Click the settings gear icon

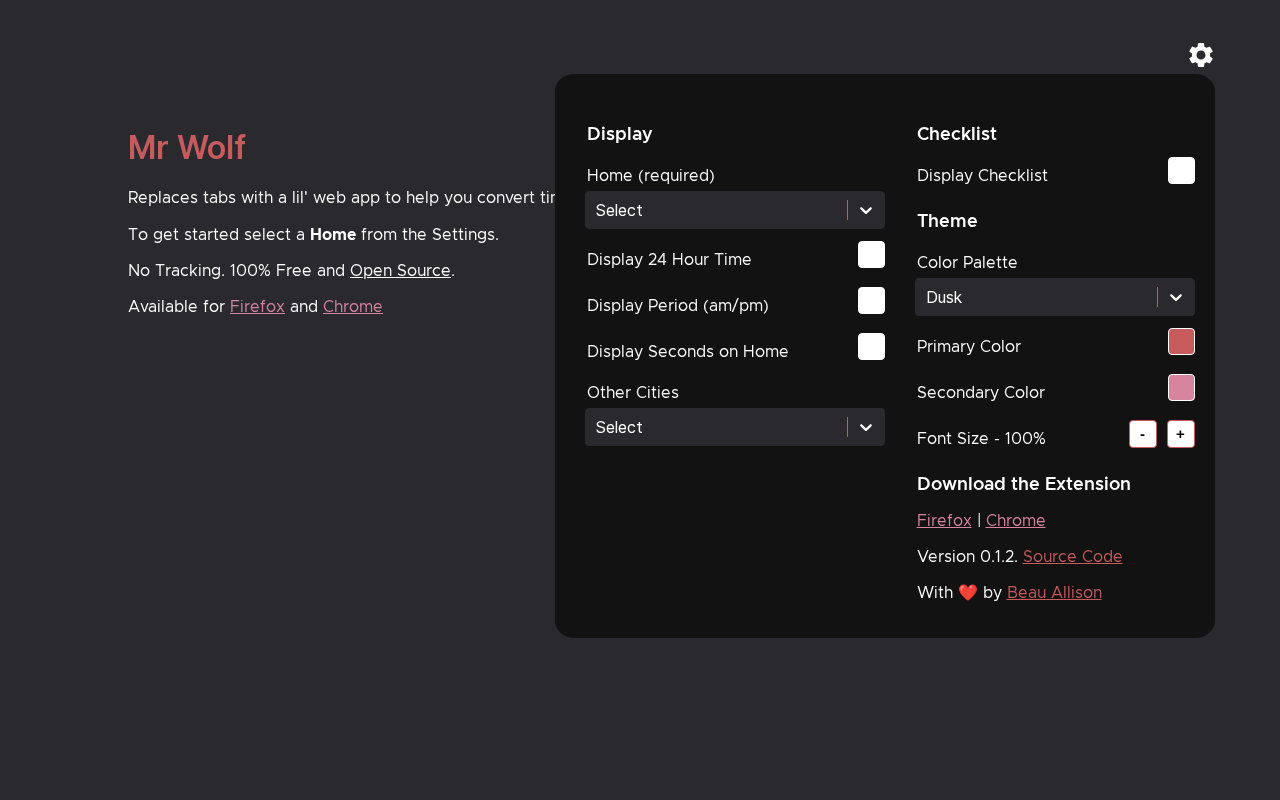1201,55
